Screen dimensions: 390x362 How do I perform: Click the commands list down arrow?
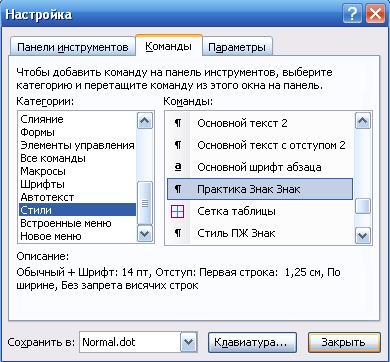click(x=363, y=236)
